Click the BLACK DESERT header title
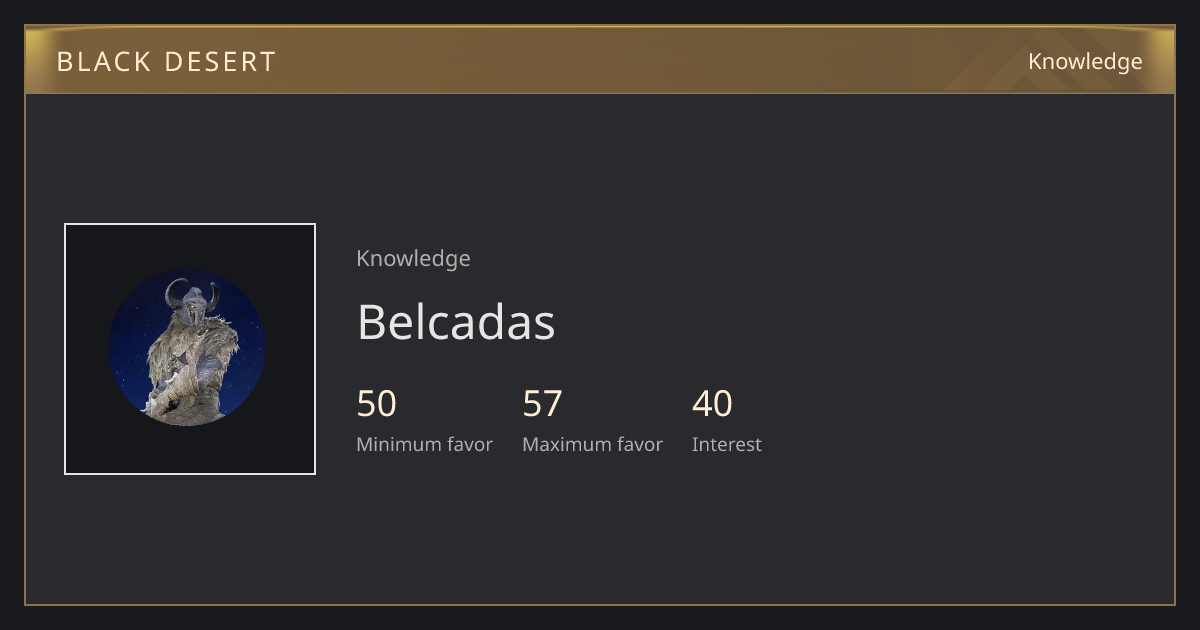The width and height of the screenshot is (1200, 630). click(x=166, y=62)
